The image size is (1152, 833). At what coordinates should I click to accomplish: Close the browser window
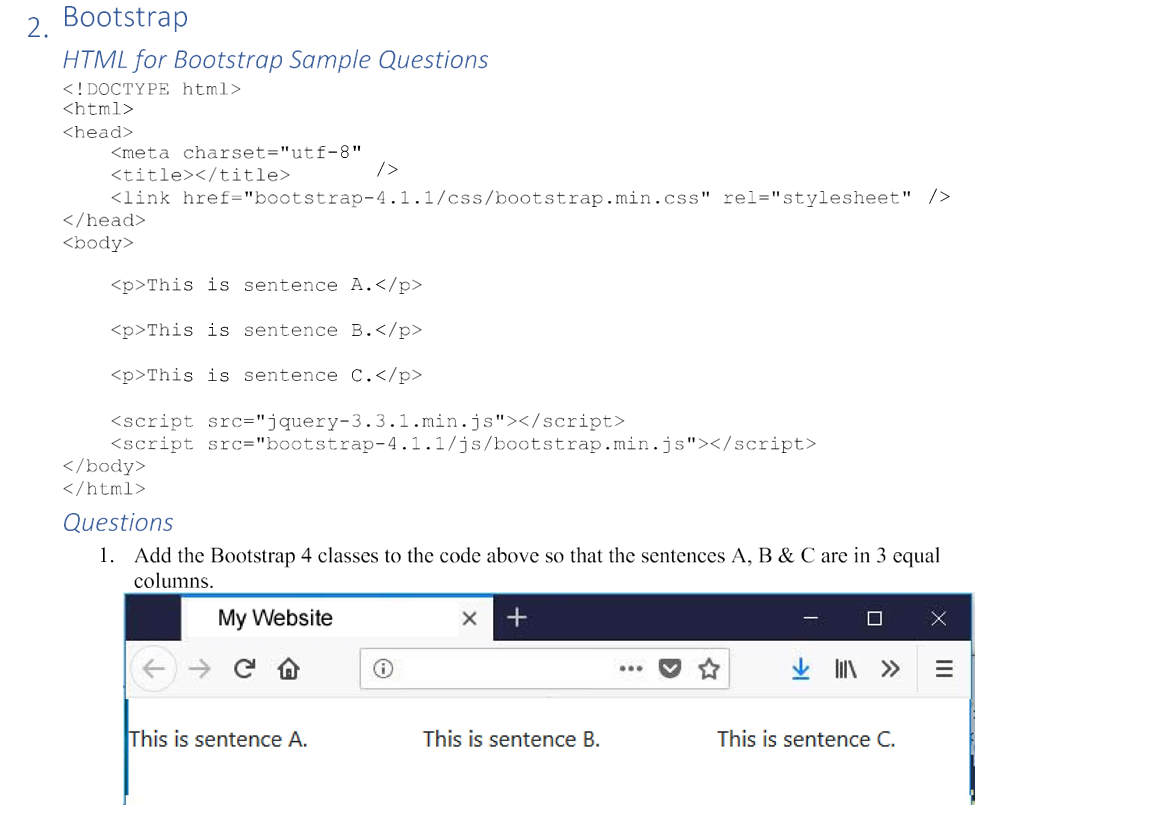point(938,619)
